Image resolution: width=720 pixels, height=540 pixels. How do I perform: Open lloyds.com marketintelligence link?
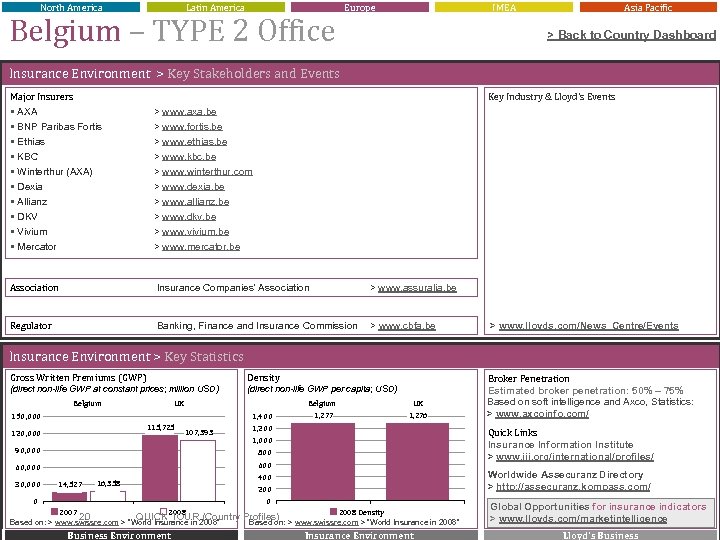[x=583, y=519]
